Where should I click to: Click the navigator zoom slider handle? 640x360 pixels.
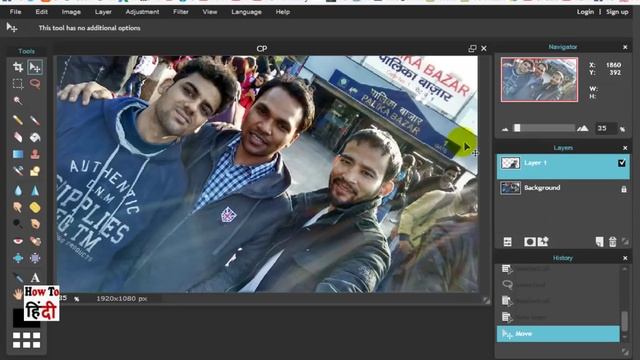517,128
